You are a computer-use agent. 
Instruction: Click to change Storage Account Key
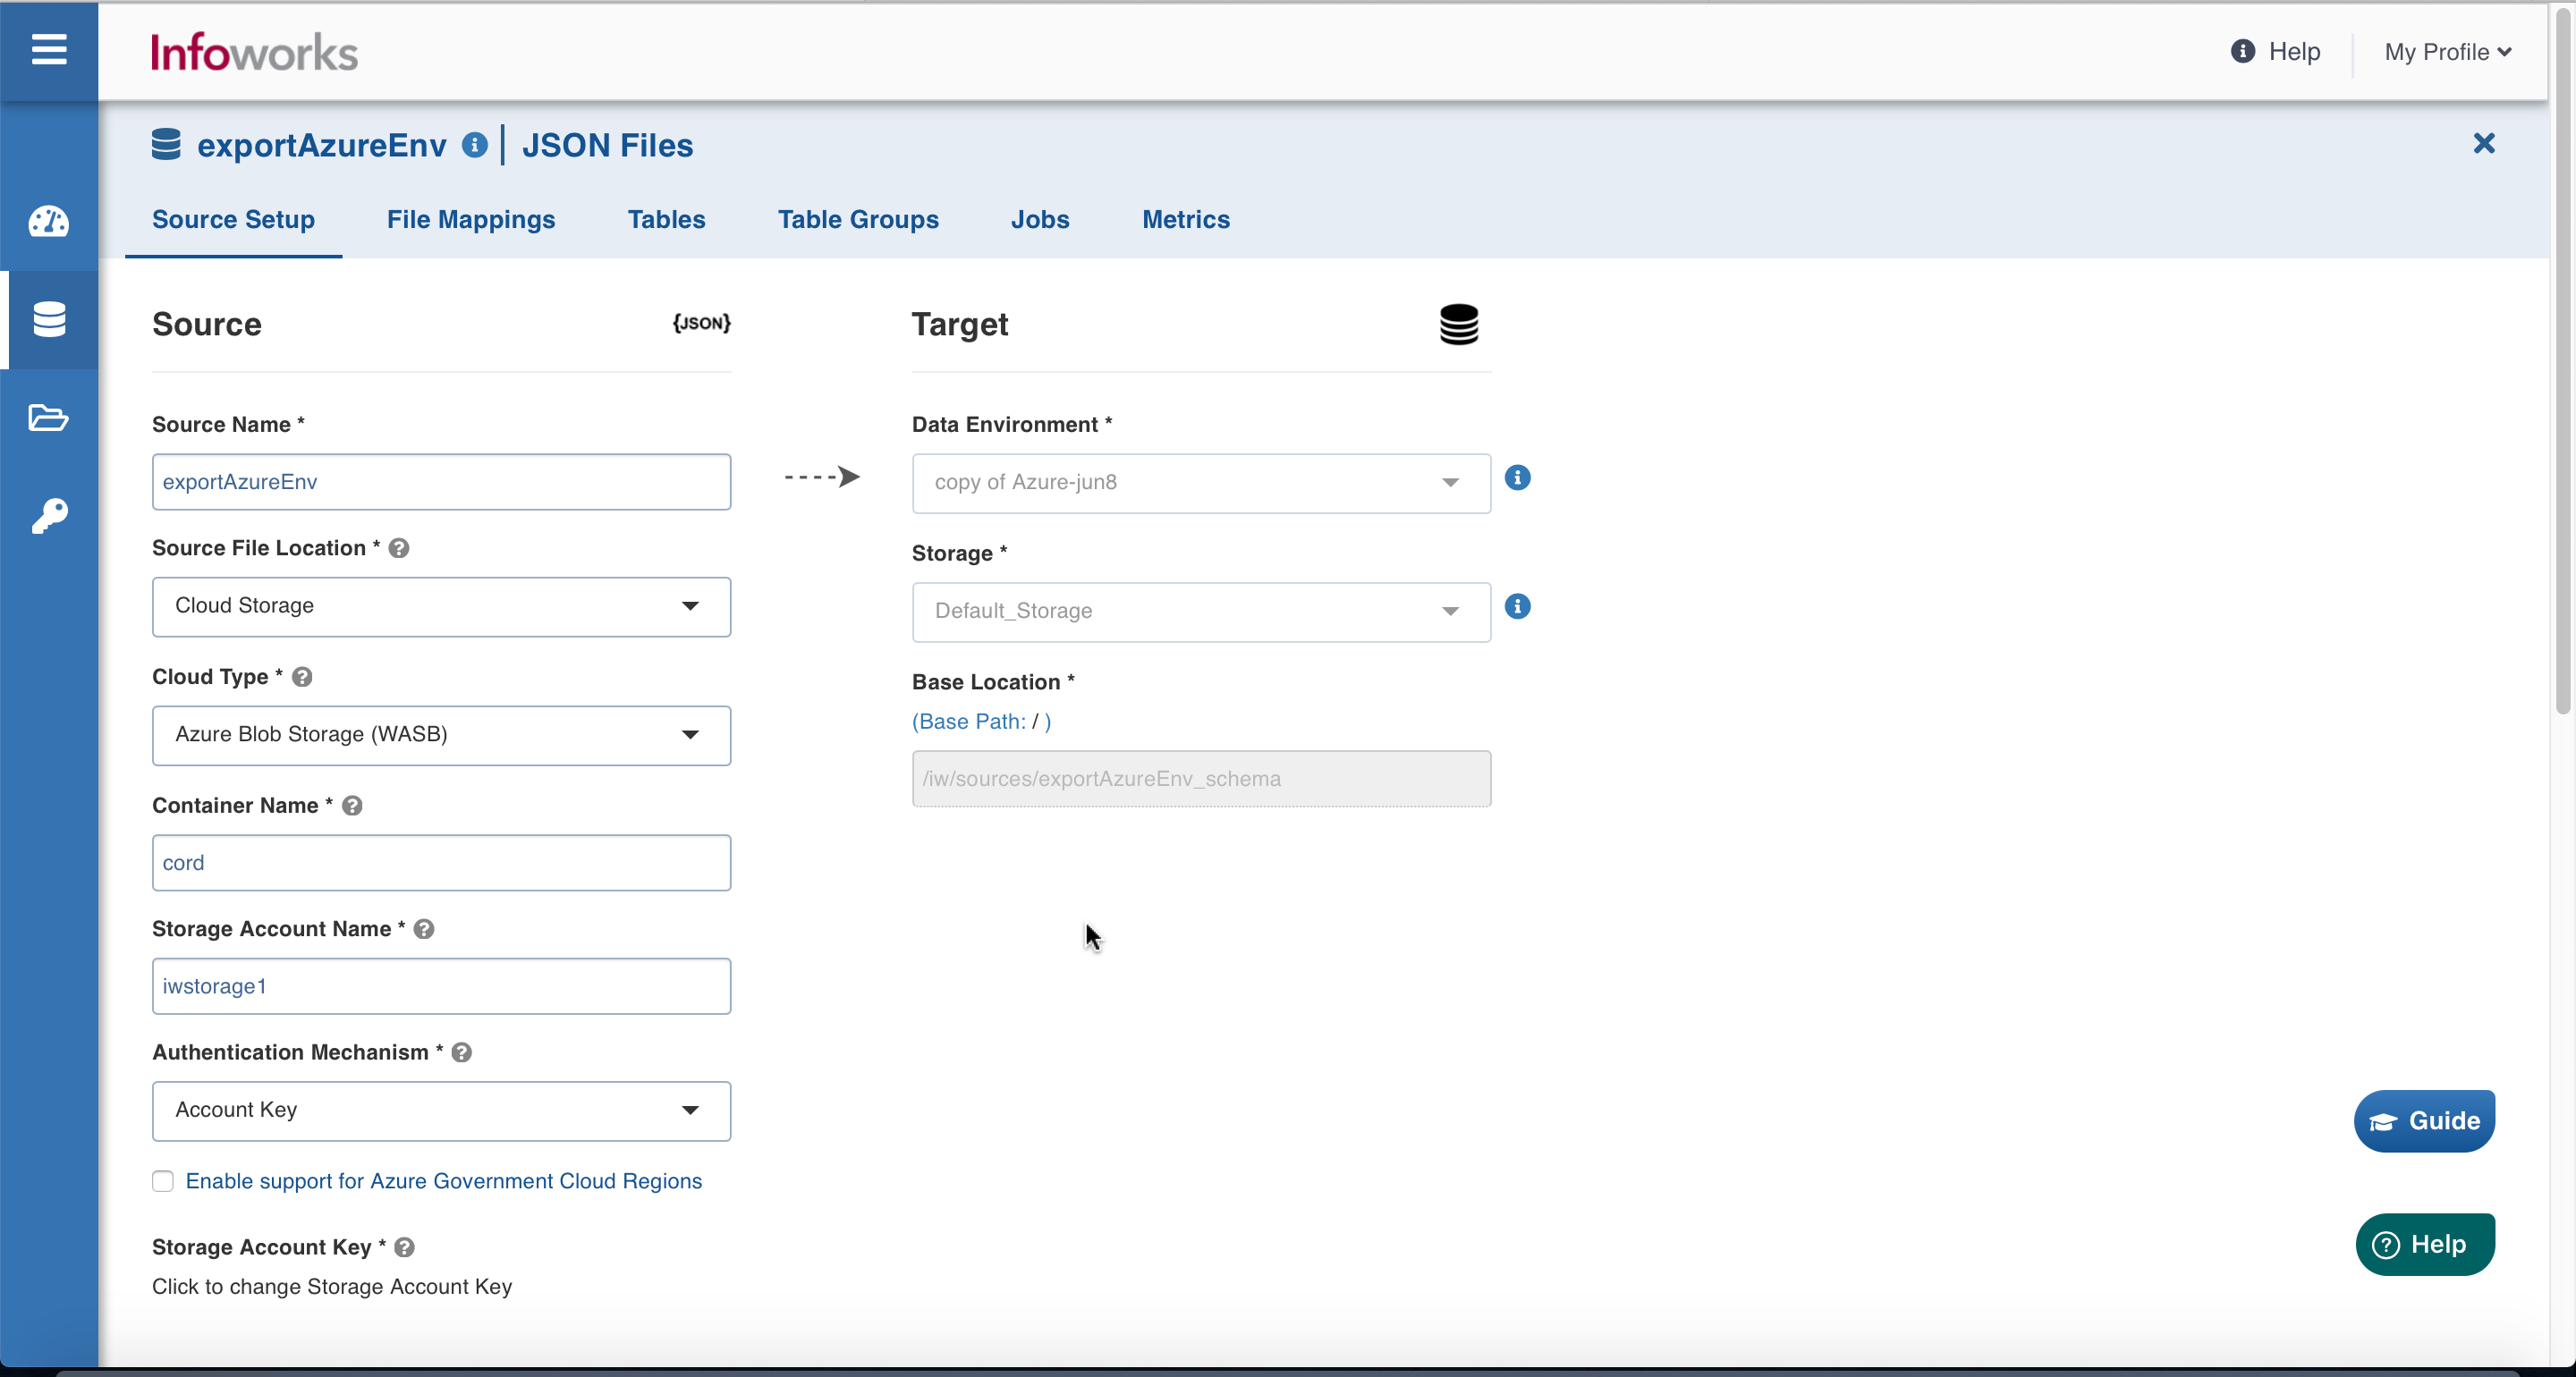[332, 1286]
